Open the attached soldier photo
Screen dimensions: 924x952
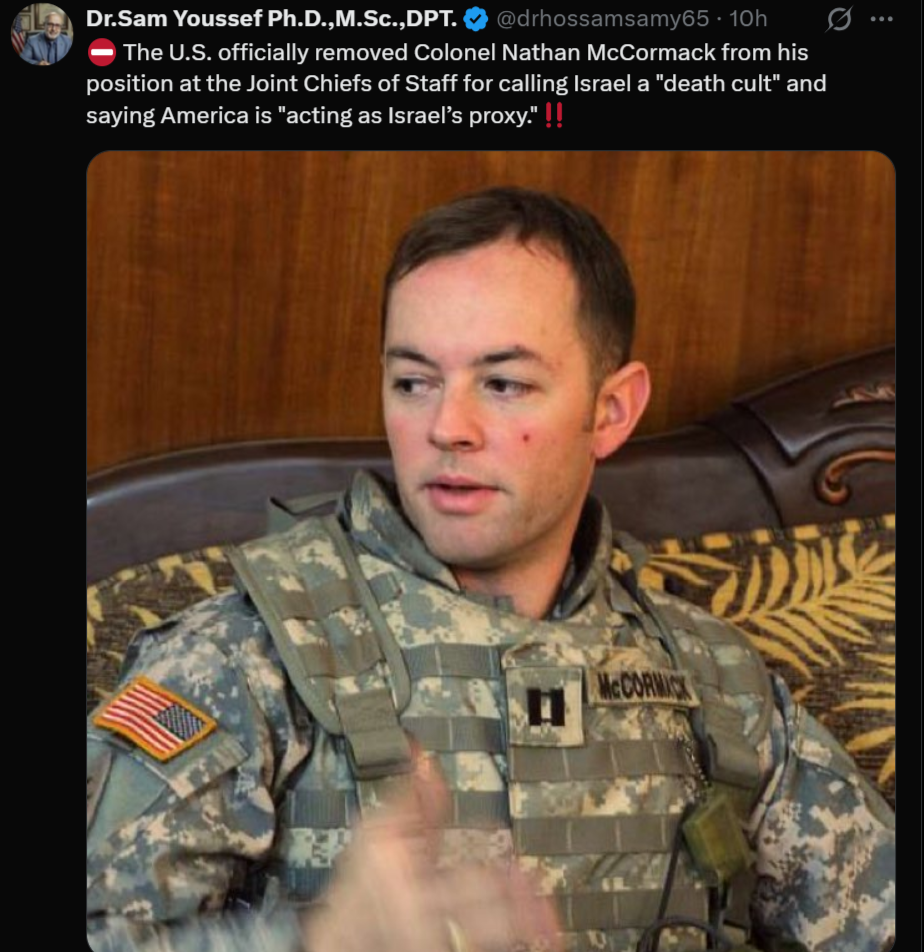tap(491, 551)
